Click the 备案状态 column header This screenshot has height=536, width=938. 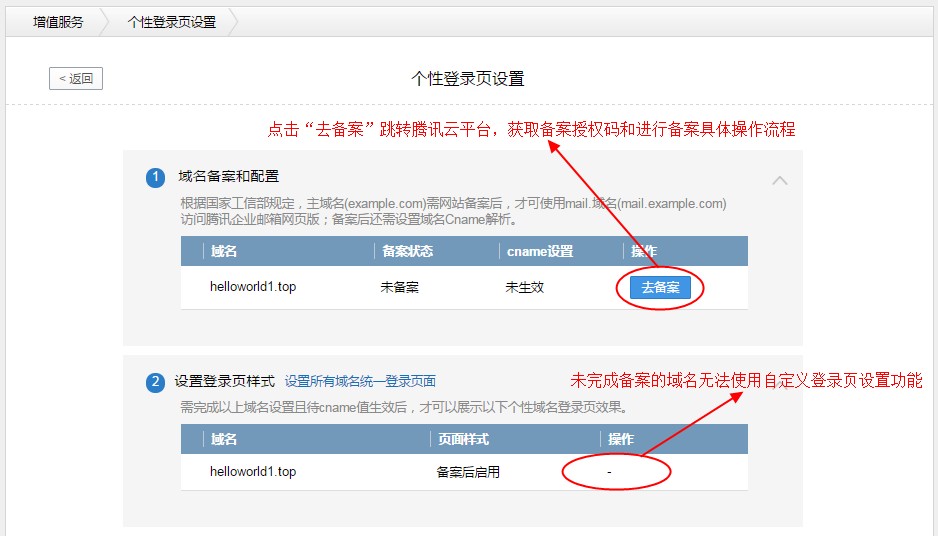[x=408, y=251]
